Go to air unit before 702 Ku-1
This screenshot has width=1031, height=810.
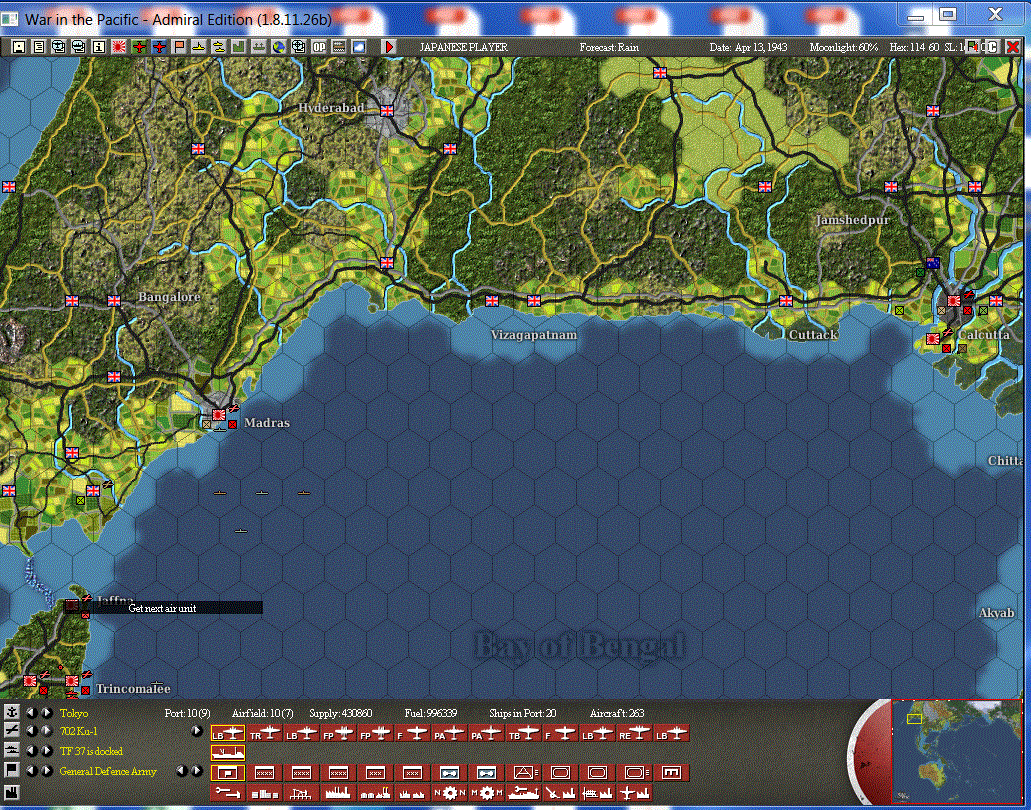pyautogui.click(x=30, y=730)
